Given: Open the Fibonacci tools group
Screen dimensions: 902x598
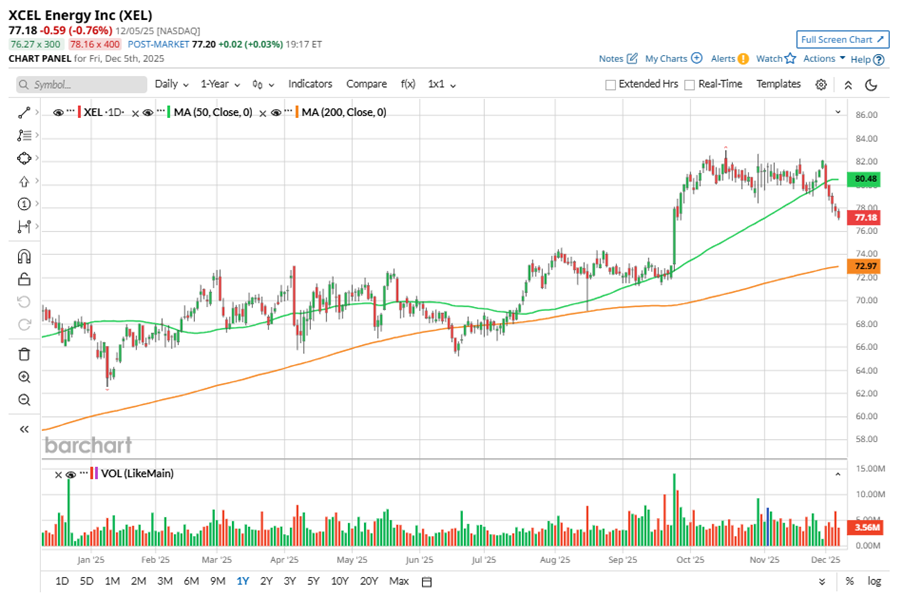Looking at the screenshot, I should pos(24,135).
